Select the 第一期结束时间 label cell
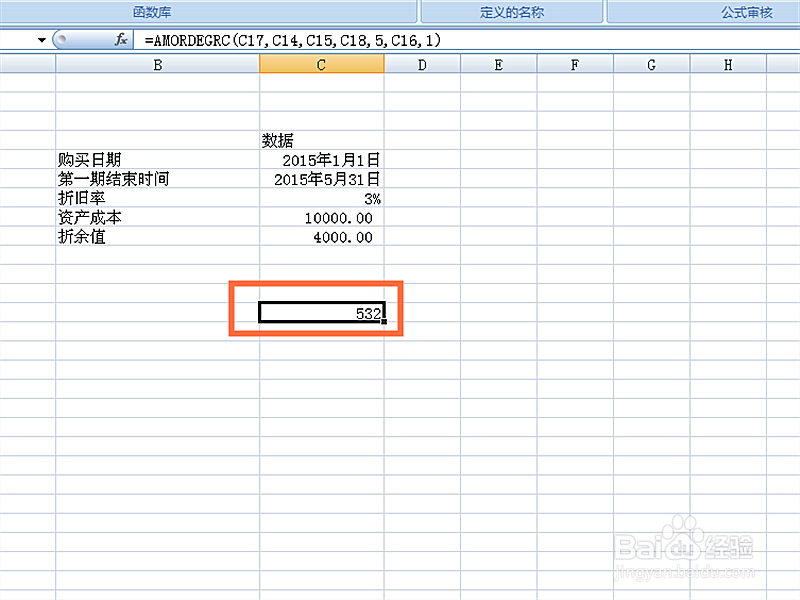 point(158,179)
